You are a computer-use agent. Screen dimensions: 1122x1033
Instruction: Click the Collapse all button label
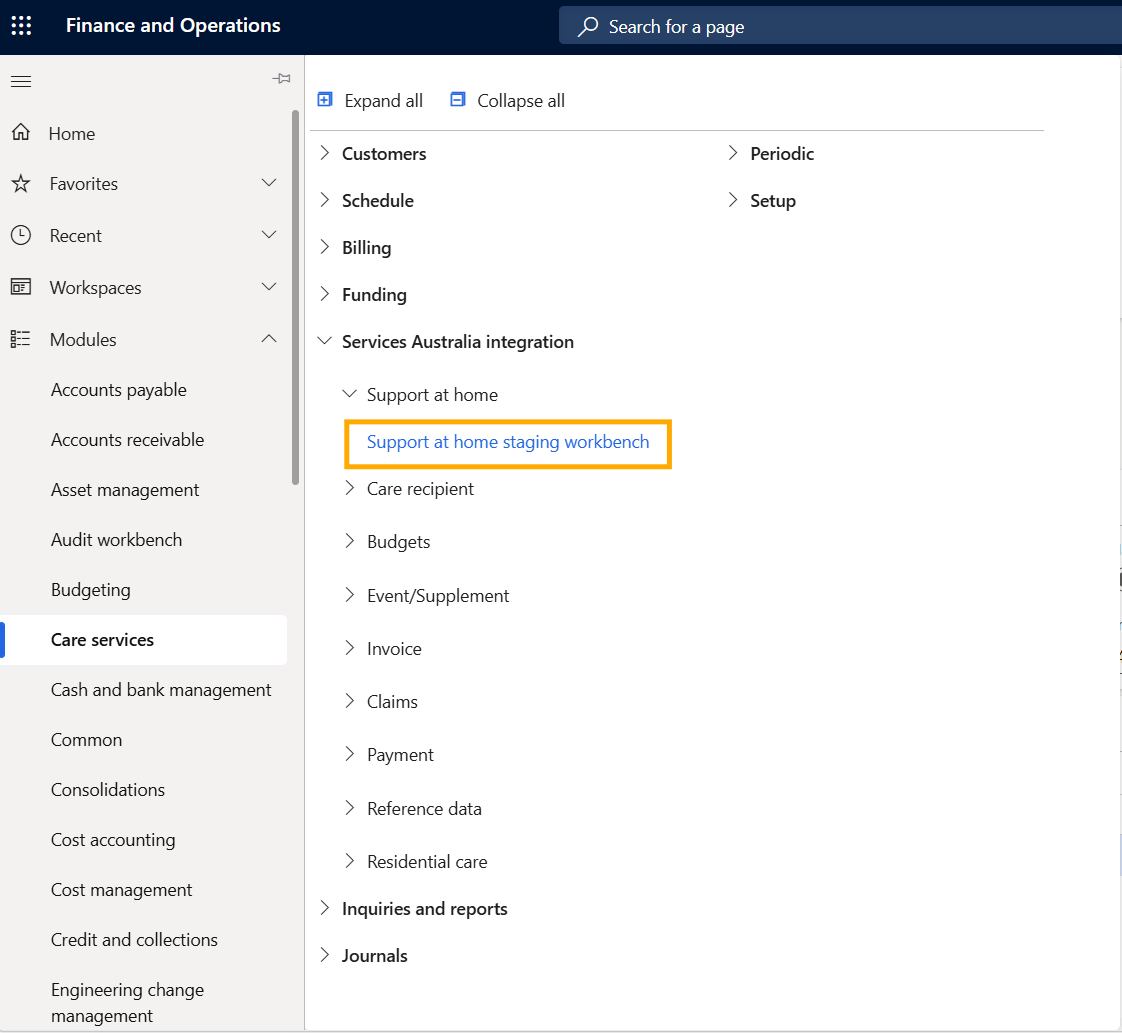coord(521,101)
